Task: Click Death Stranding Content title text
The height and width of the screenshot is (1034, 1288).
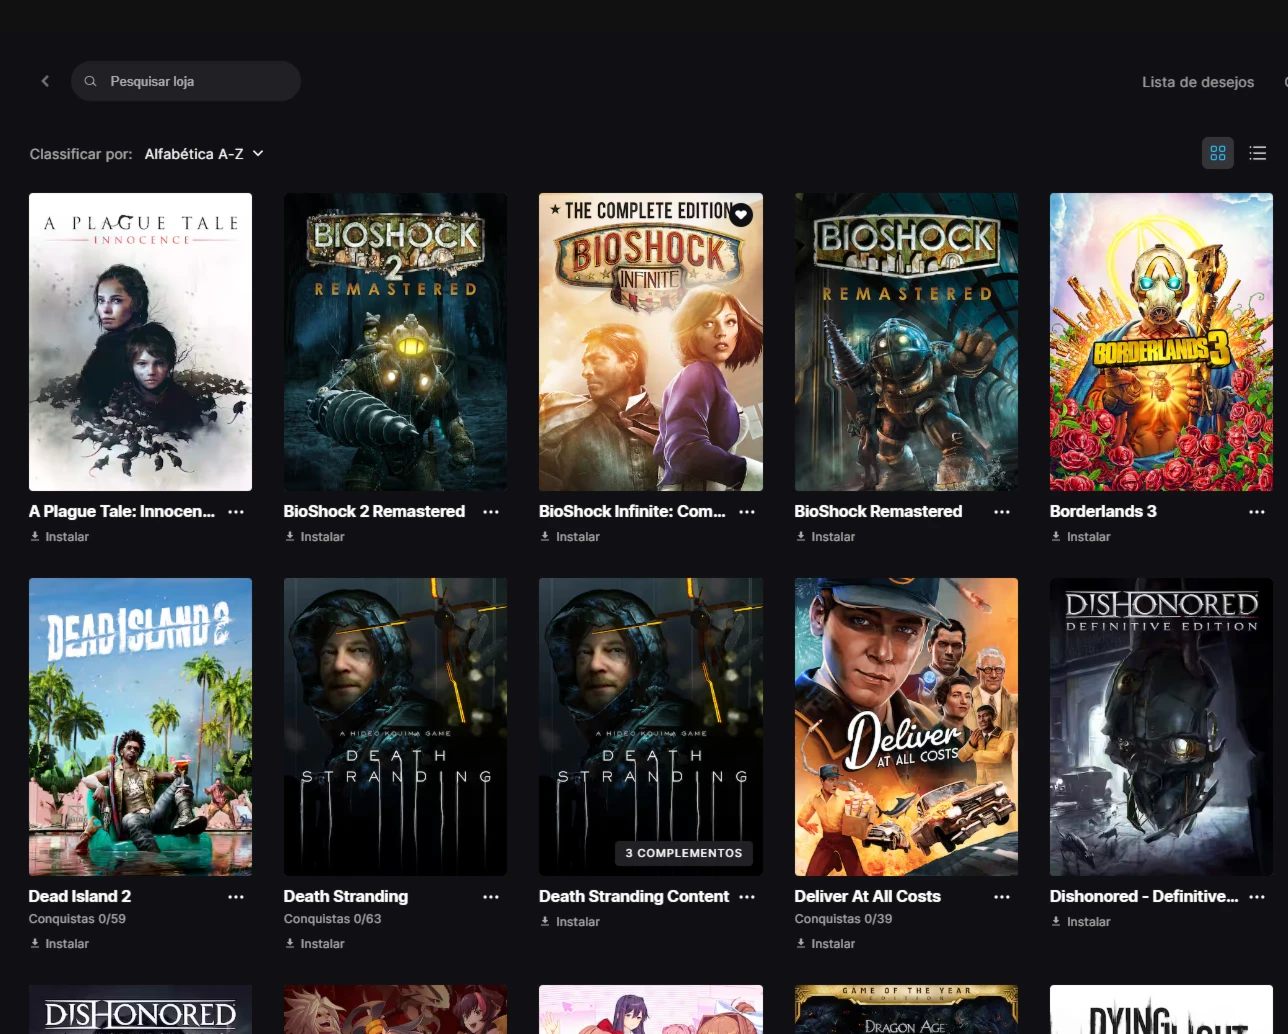Action: pos(634,897)
